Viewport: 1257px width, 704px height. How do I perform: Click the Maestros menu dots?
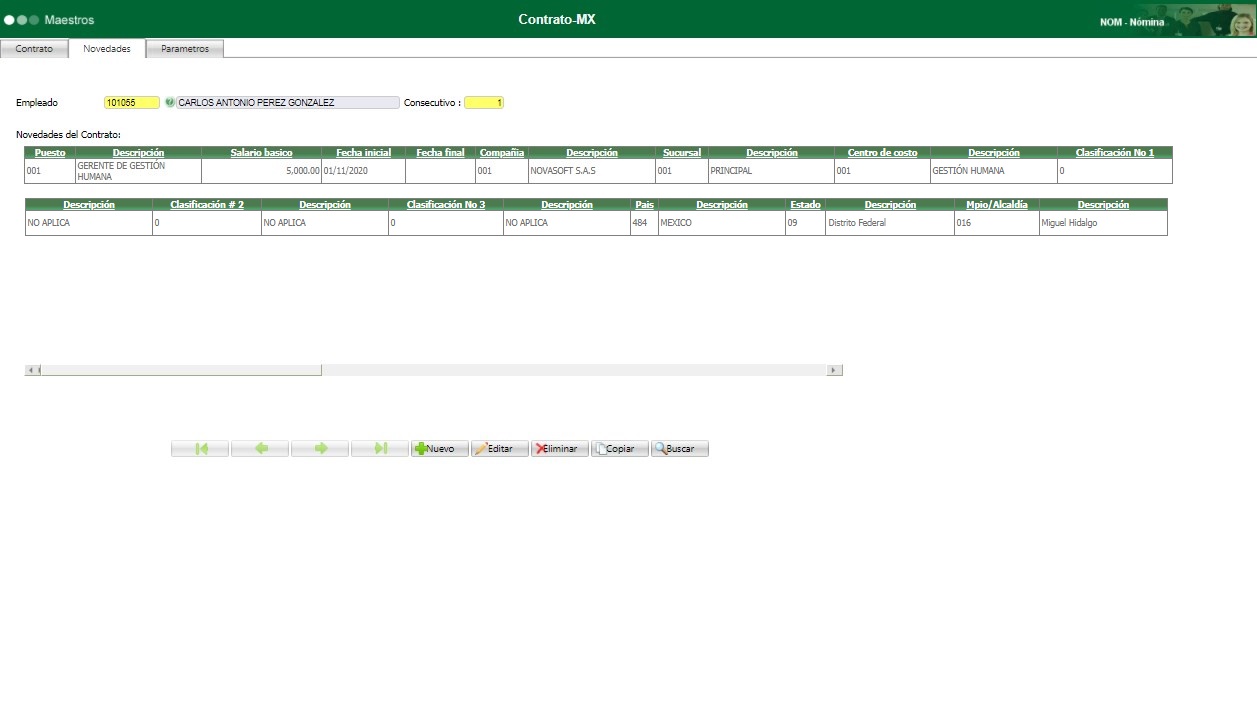pyautogui.click(x=21, y=20)
